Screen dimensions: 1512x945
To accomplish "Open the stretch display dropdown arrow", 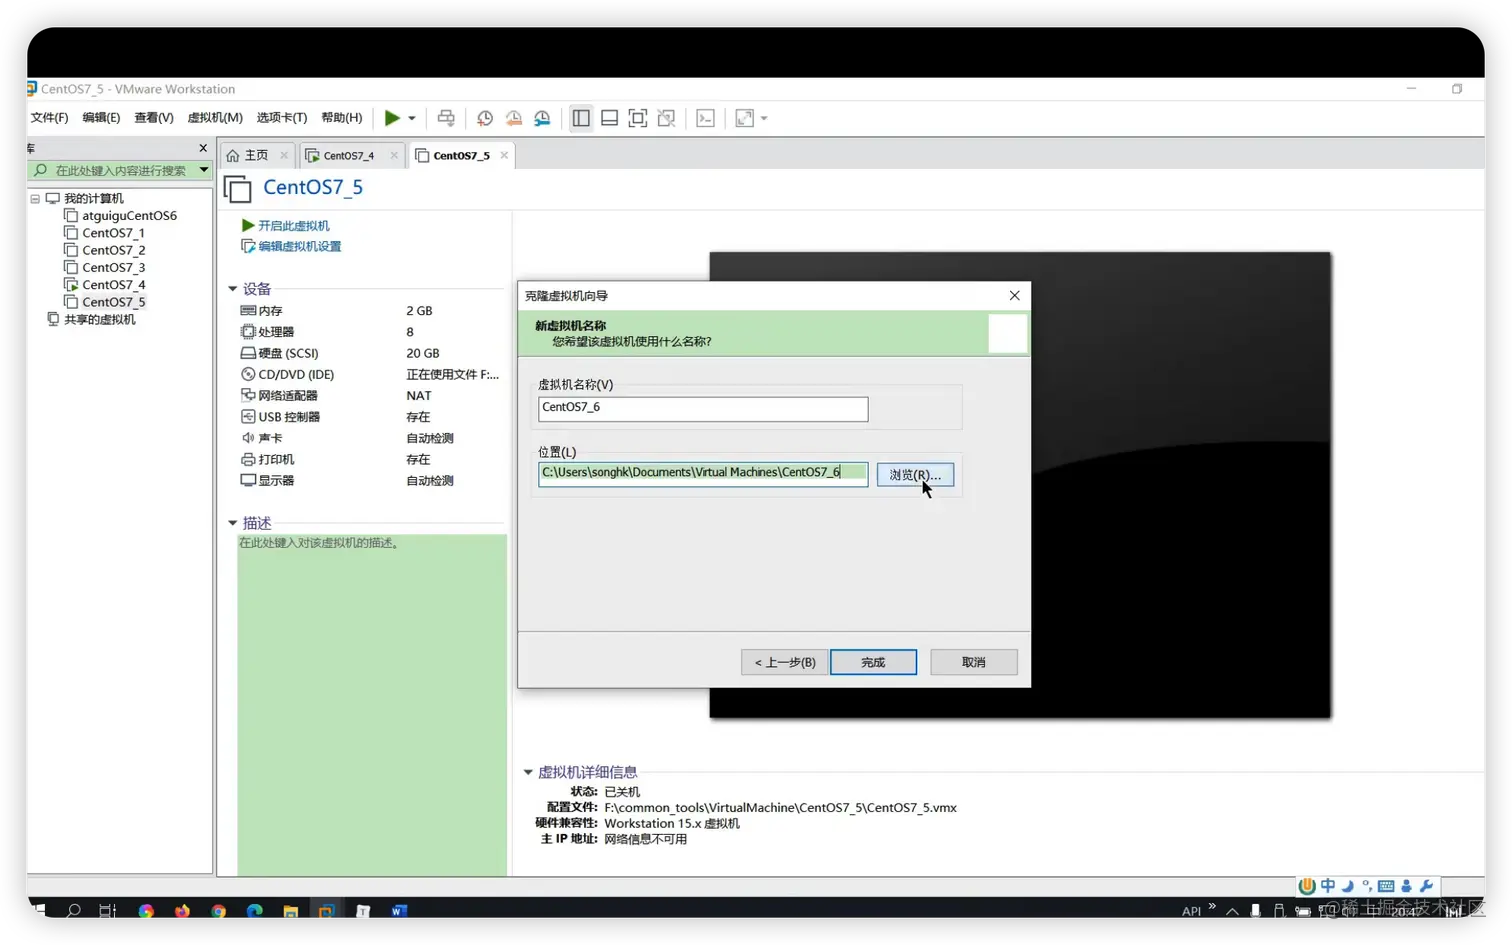I will (x=764, y=118).
